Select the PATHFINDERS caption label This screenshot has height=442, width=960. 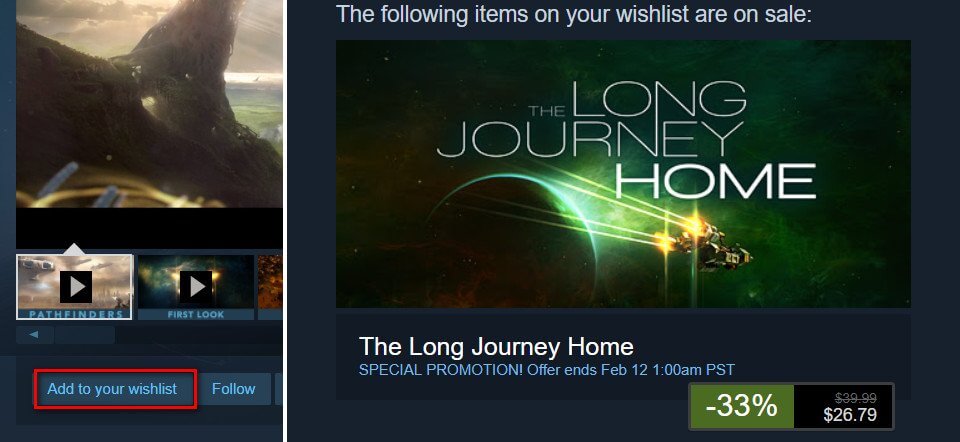[x=76, y=314]
